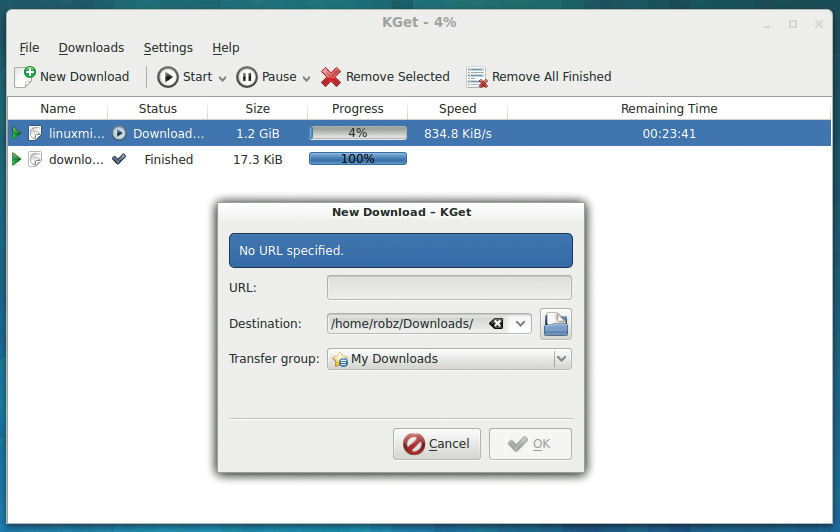
Task: Start downloads with the Start play icon
Action: click(x=168, y=77)
